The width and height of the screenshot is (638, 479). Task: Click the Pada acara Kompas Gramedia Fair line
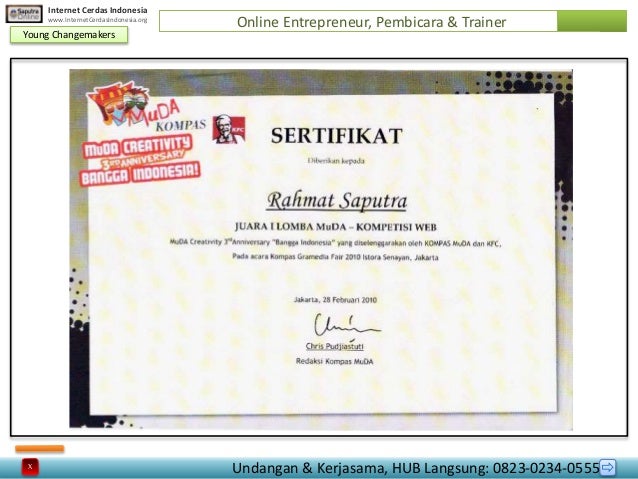tap(335, 257)
